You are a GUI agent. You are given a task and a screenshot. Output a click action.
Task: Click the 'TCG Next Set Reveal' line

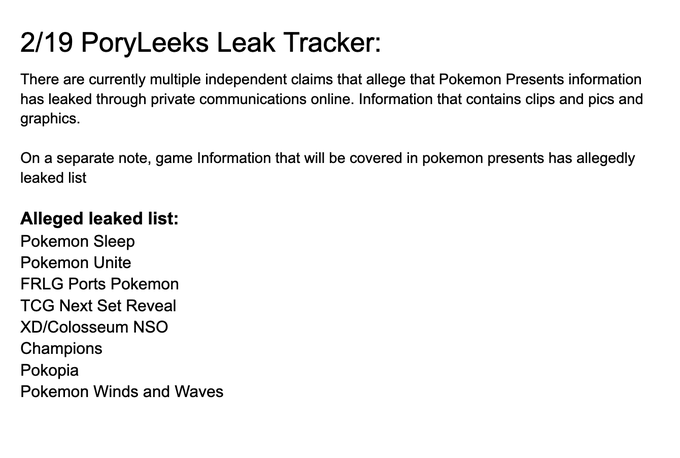pyautogui.click(x=98, y=306)
